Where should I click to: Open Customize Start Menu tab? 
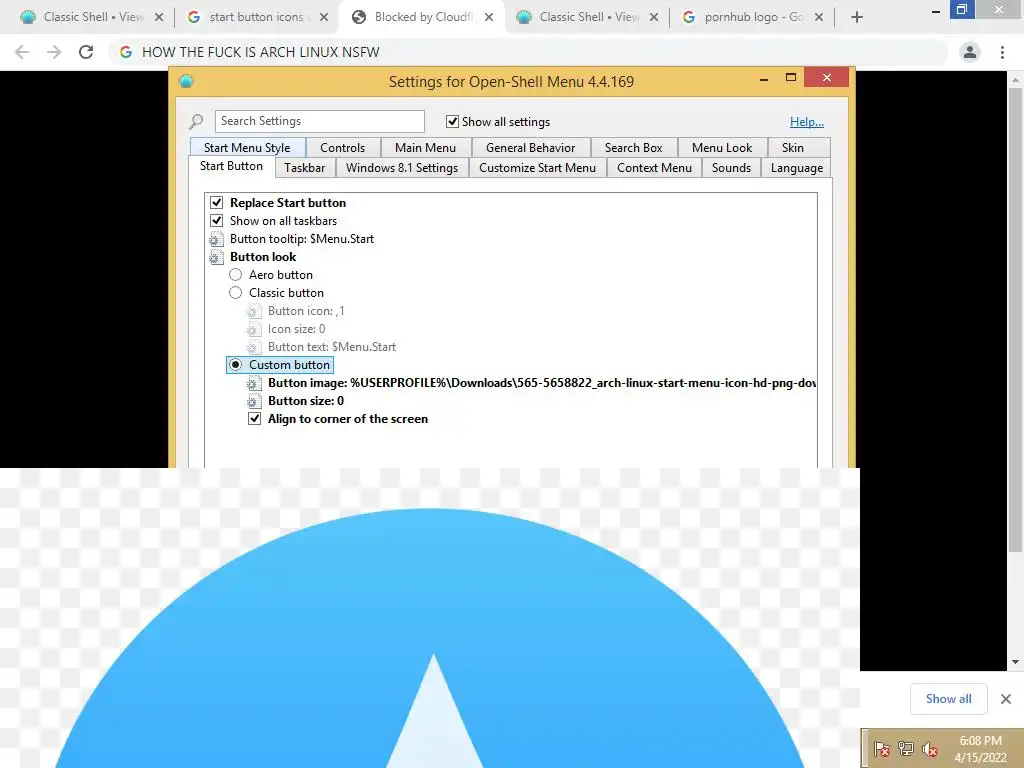point(537,168)
